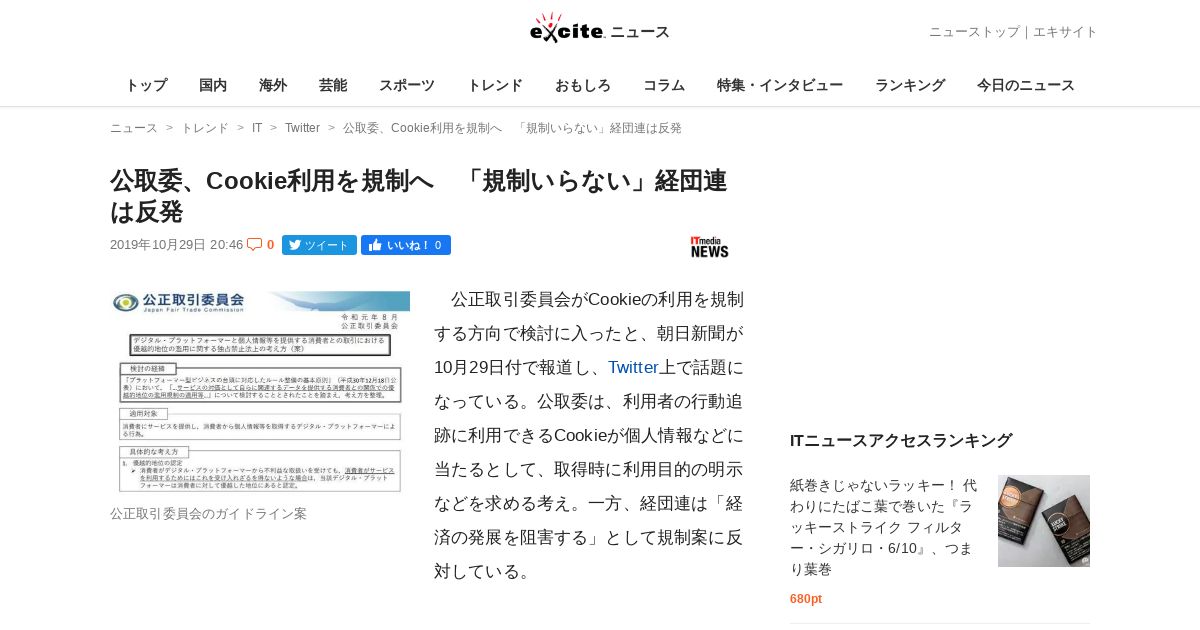1200x630 pixels.
Task: Click the ITニュースアクセスランキング heading
Action: (901, 440)
